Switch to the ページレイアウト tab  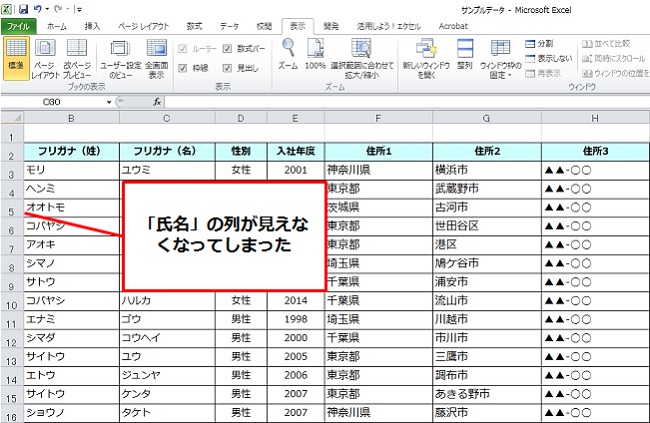[x=143, y=27]
